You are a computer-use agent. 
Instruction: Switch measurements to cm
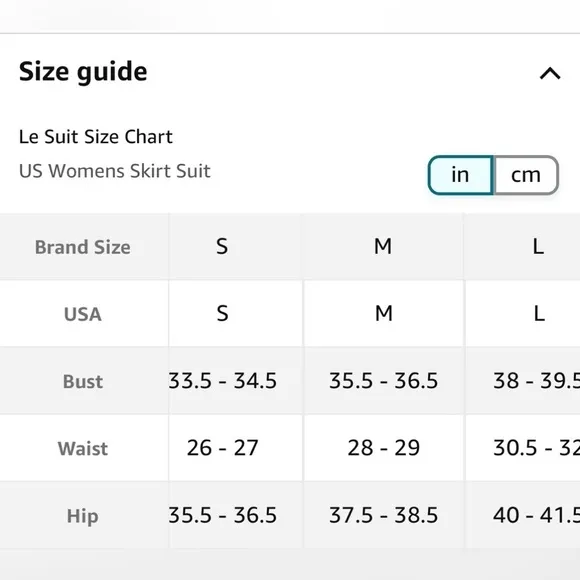click(526, 175)
